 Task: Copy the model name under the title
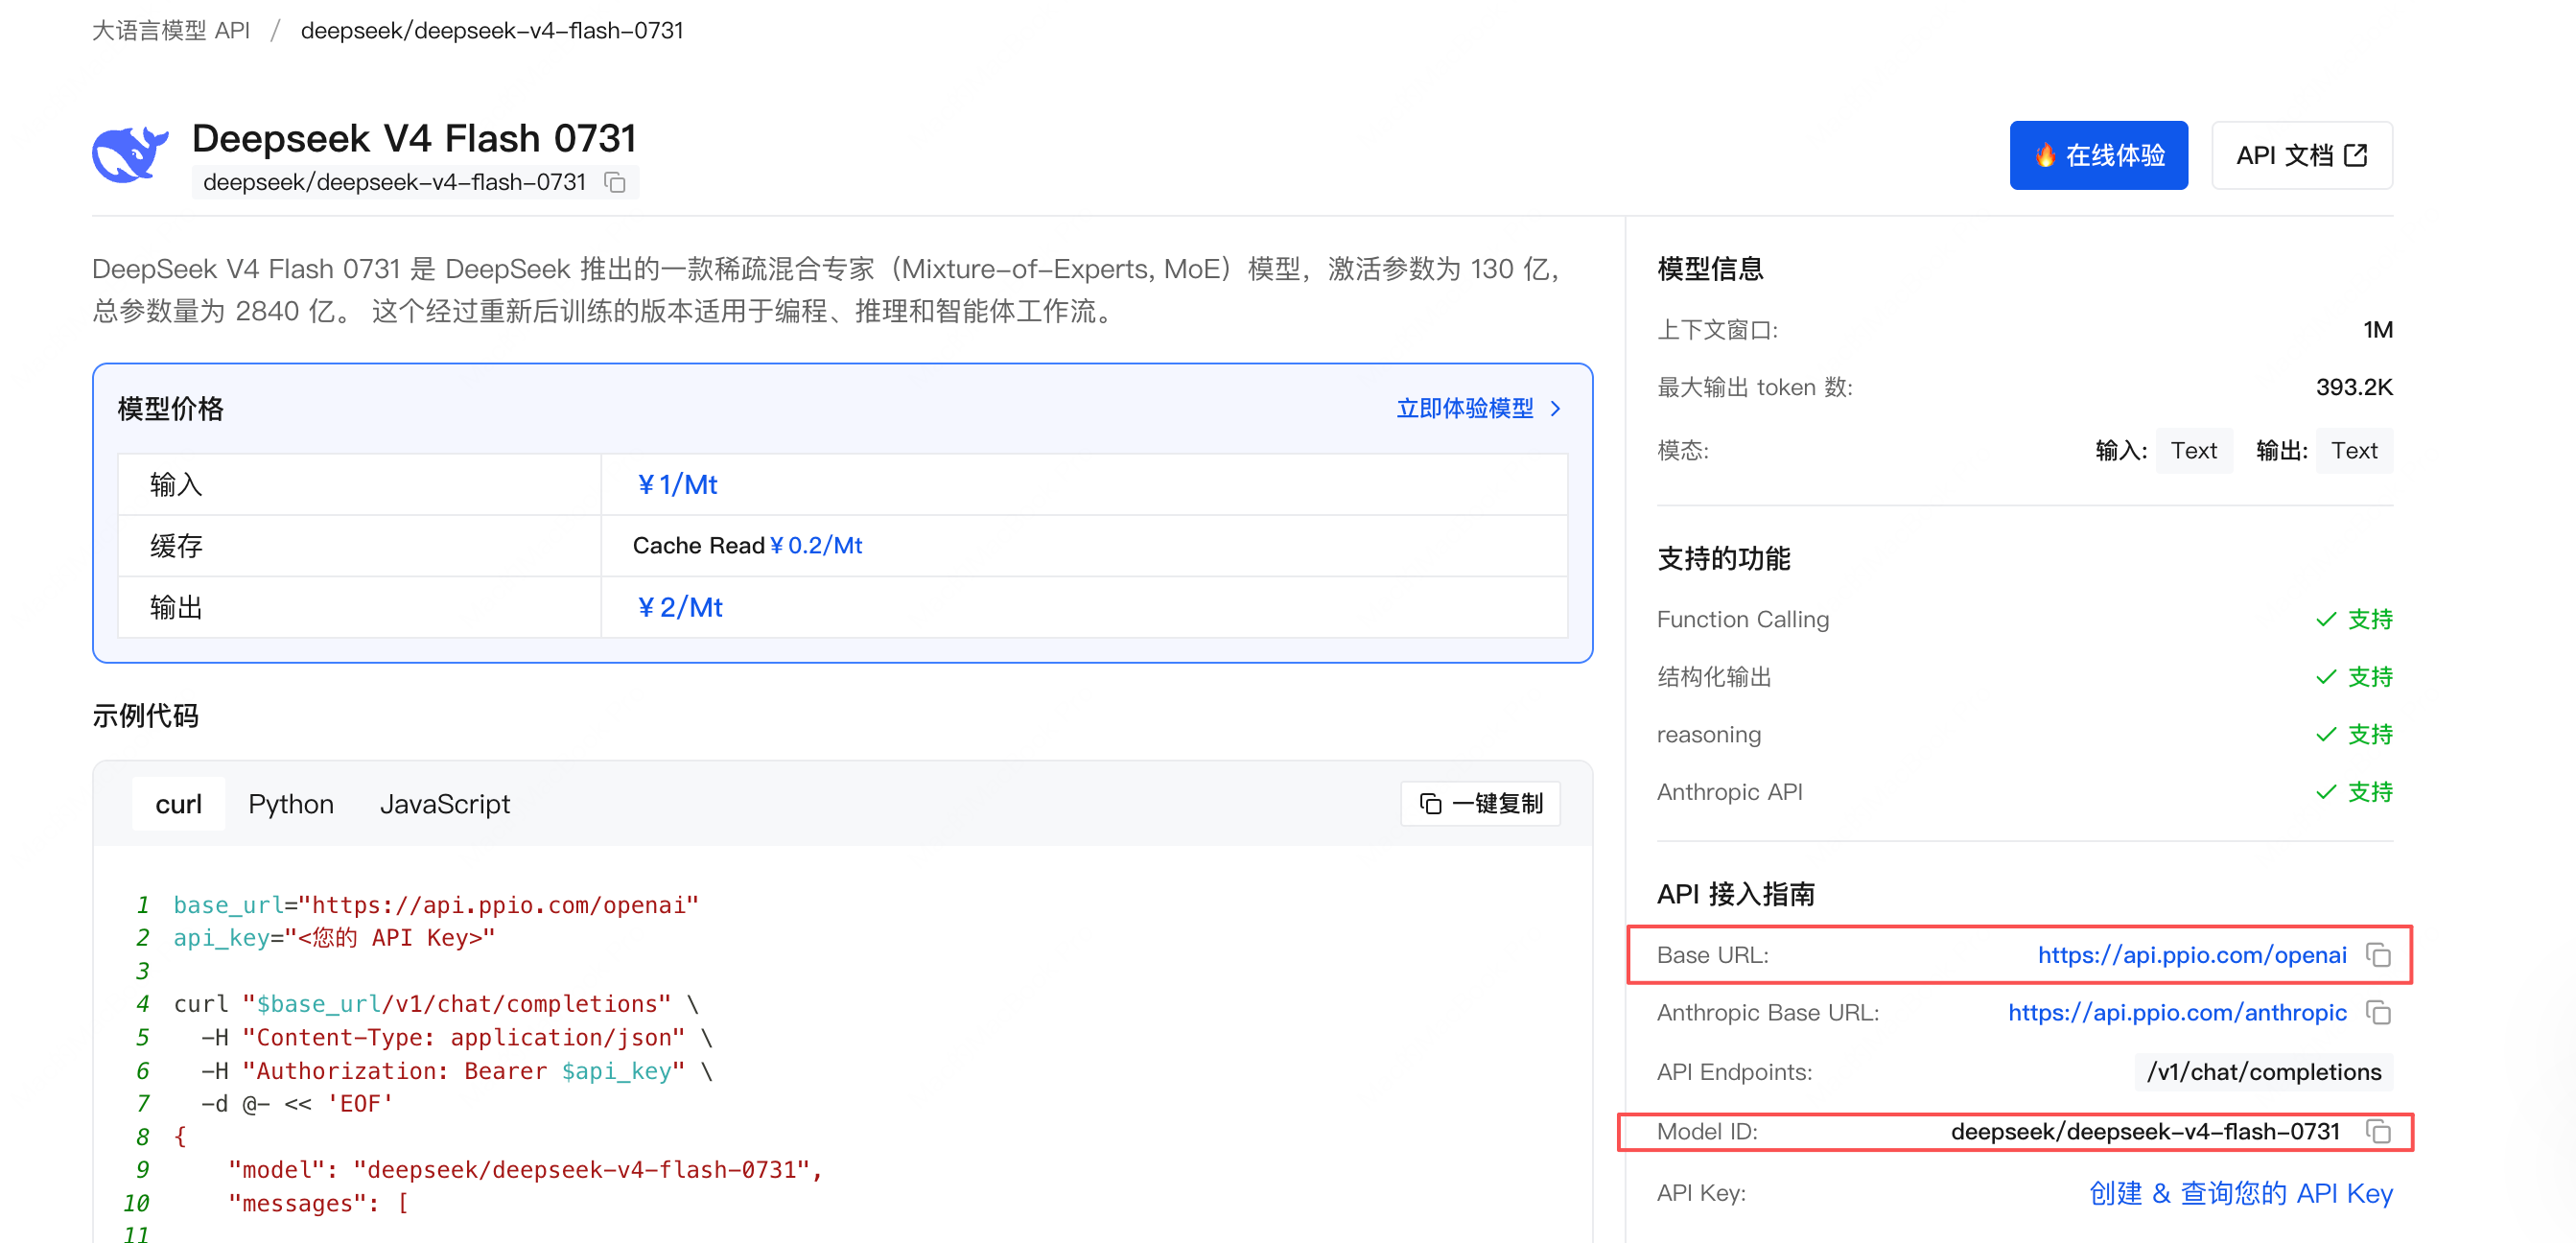click(615, 182)
